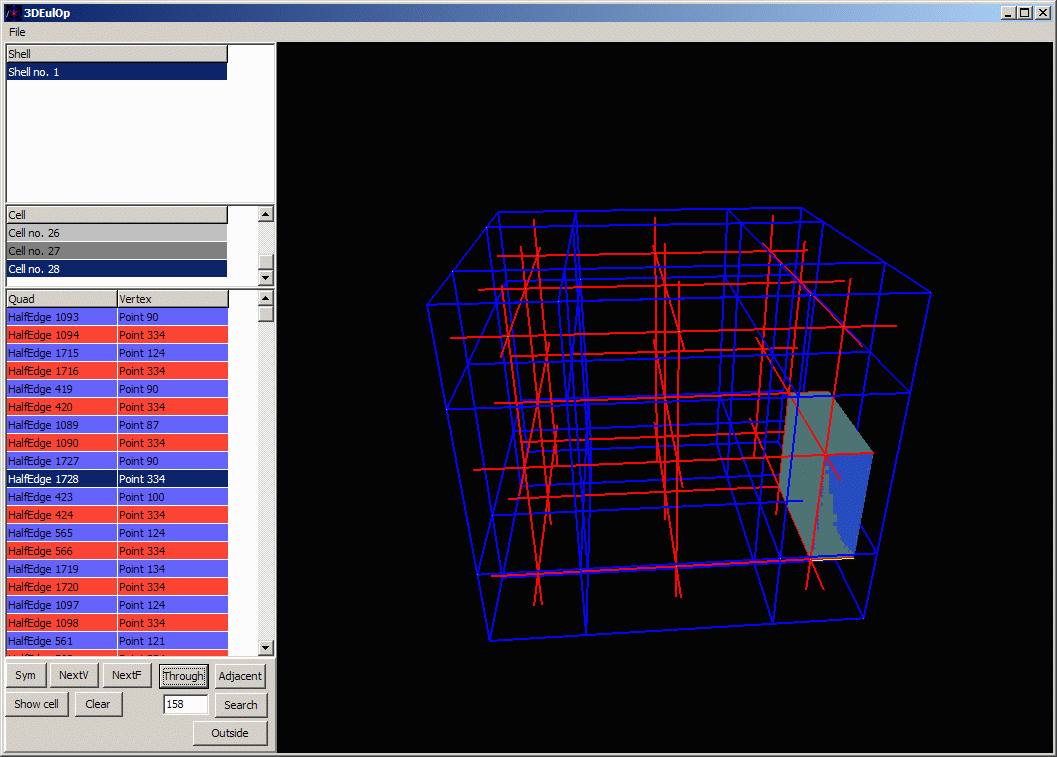Select HalfEdge 1093 row
The width and height of the screenshot is (1057, 757).
click(x=61, y=317)
